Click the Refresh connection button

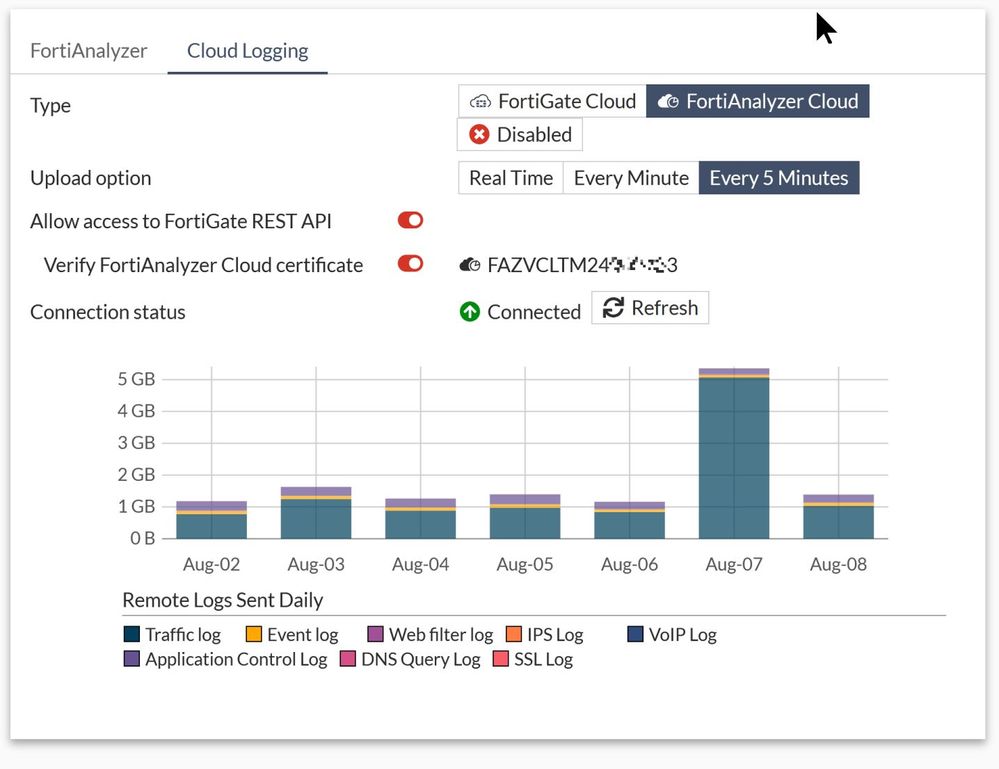coord(650,308)
